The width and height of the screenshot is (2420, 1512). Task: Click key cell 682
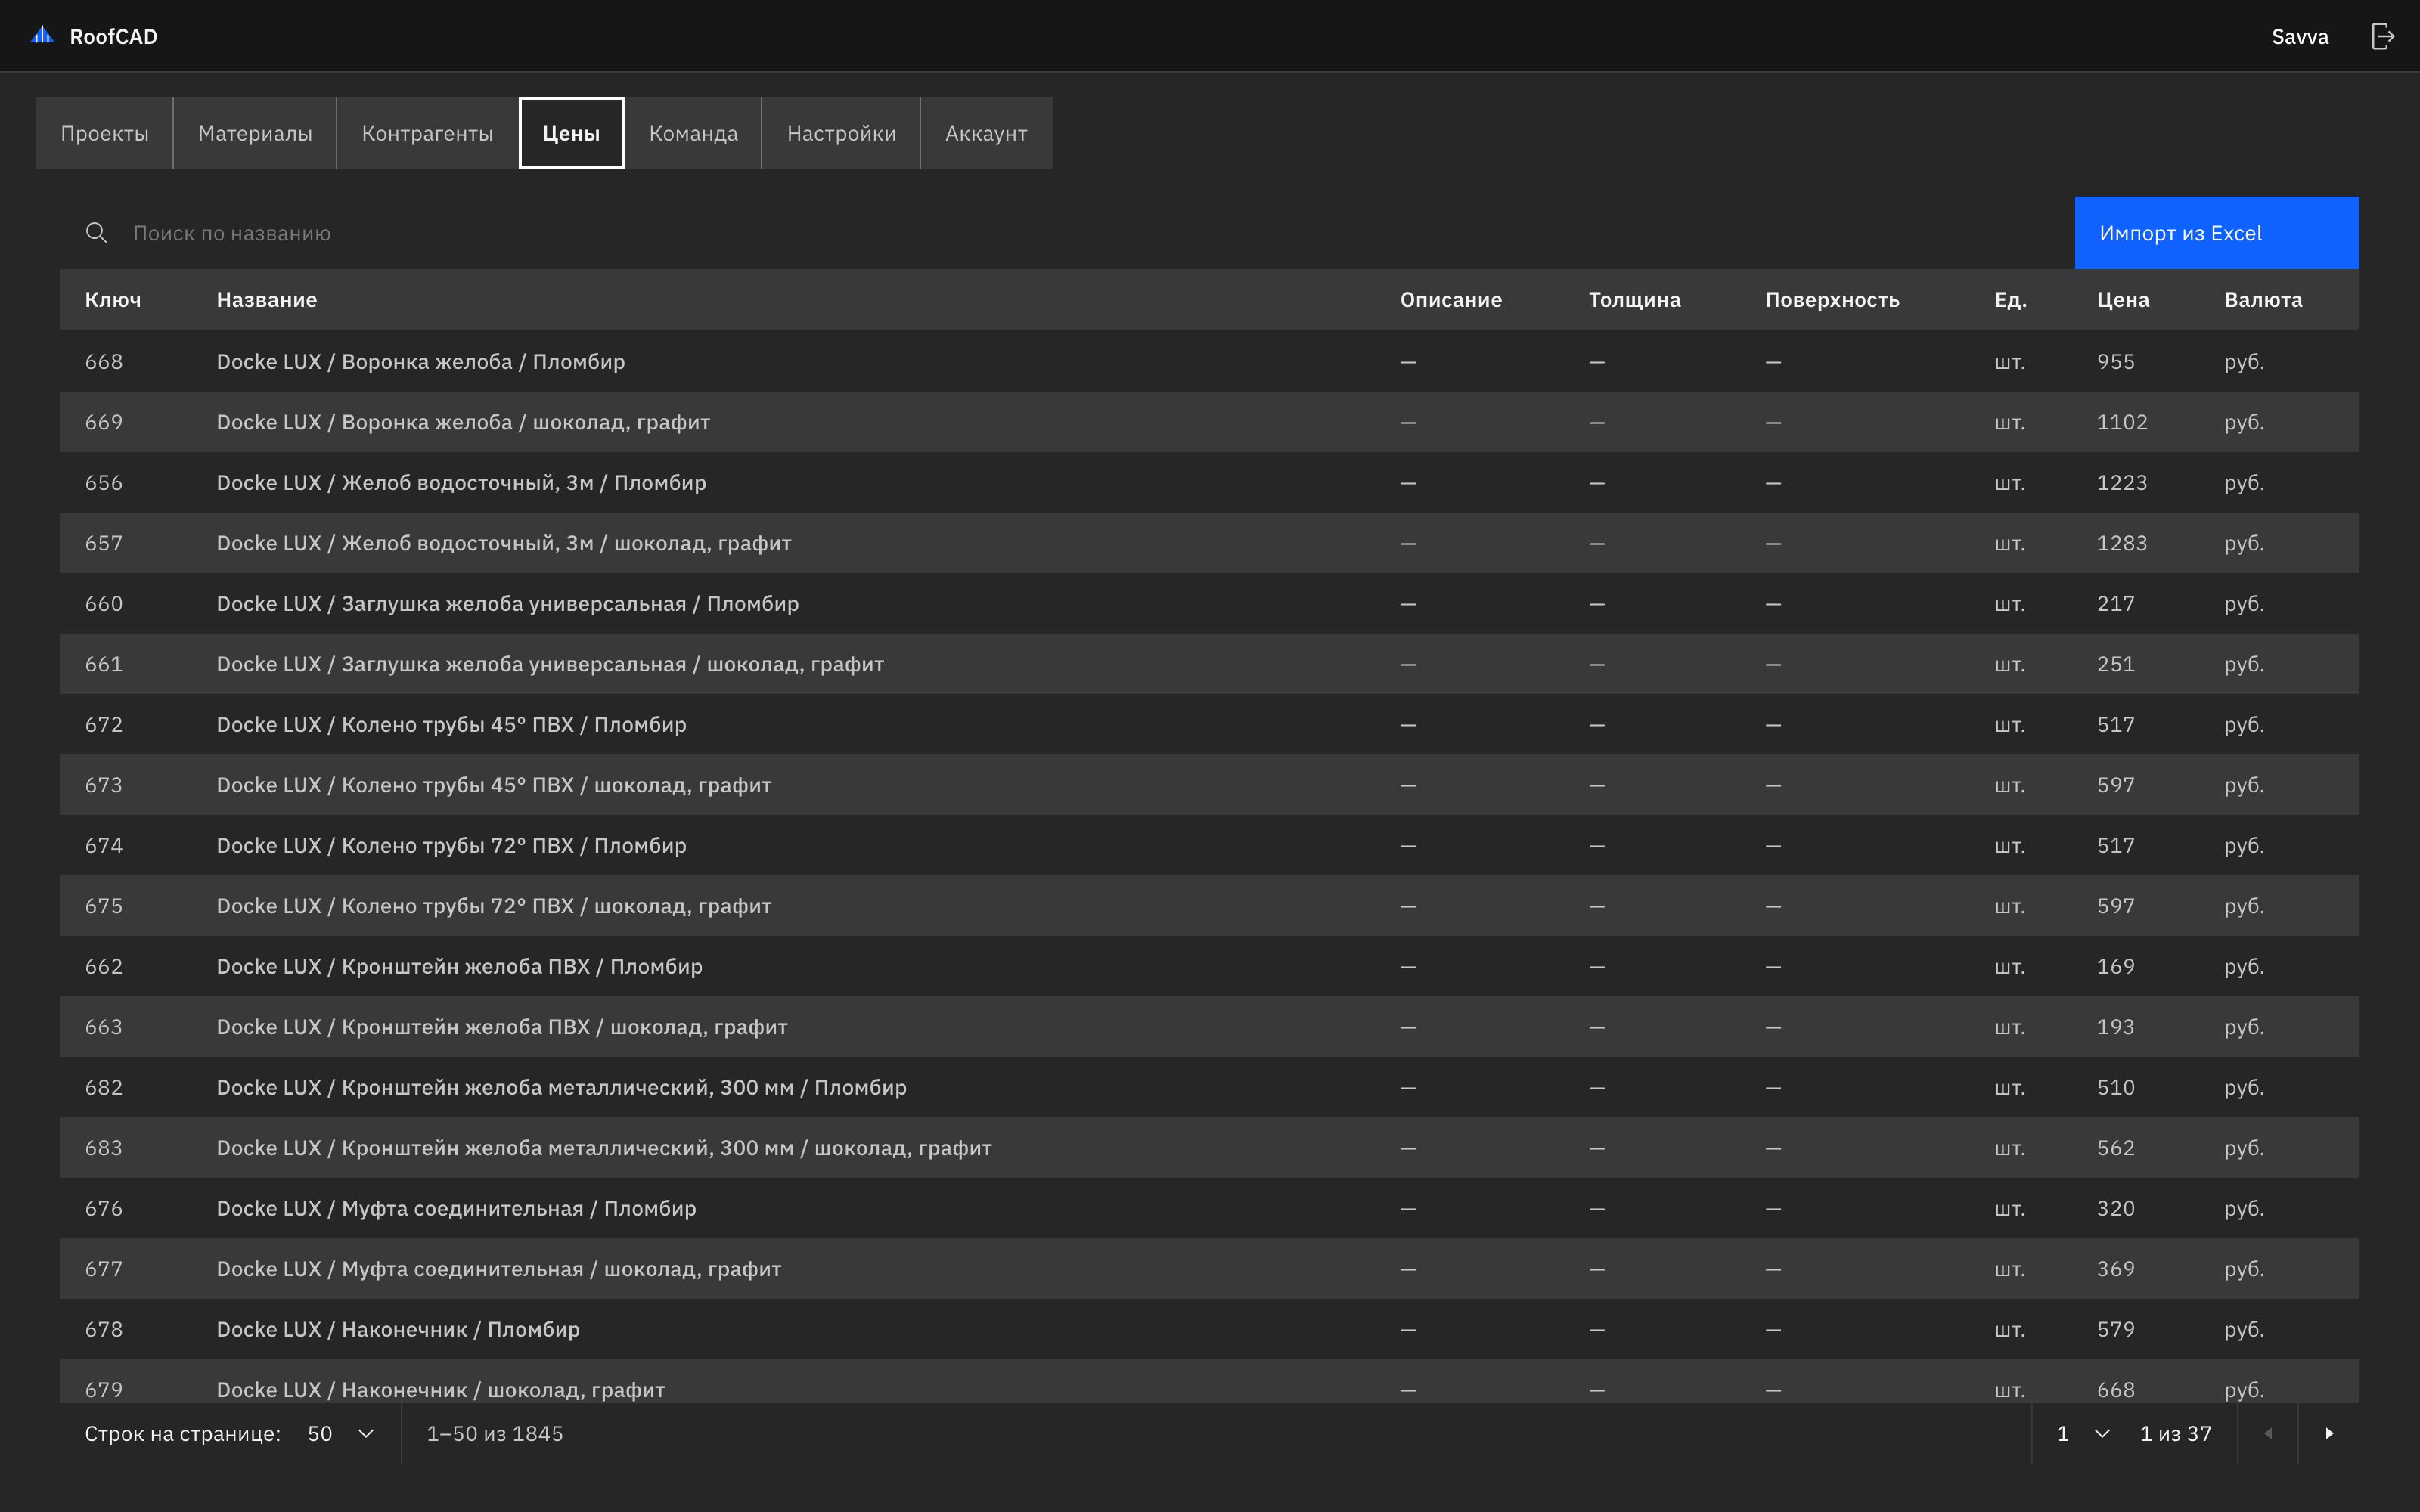coord(104,1087)
